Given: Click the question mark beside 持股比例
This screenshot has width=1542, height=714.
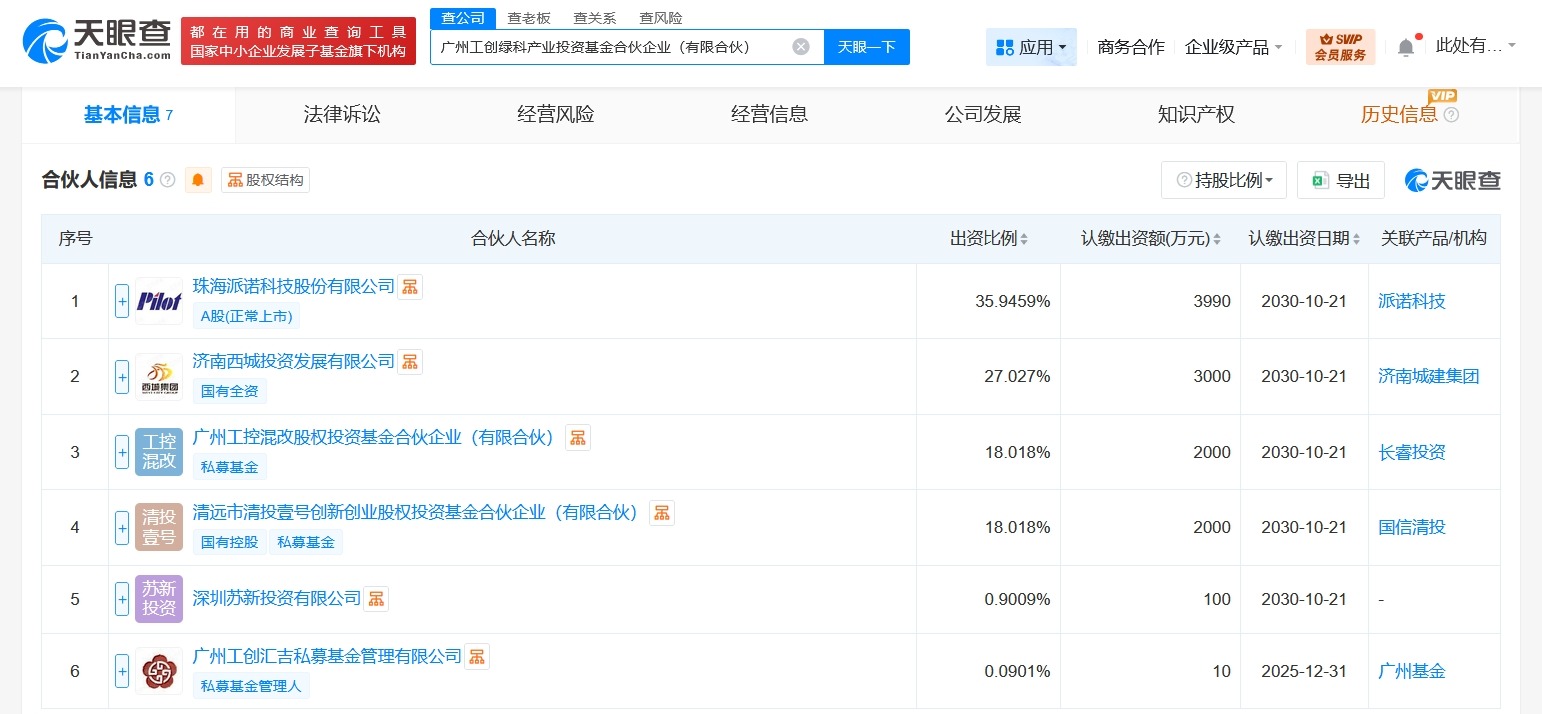Looking at the screenshot, I should pyautogui.click(x=1184, y=180).
